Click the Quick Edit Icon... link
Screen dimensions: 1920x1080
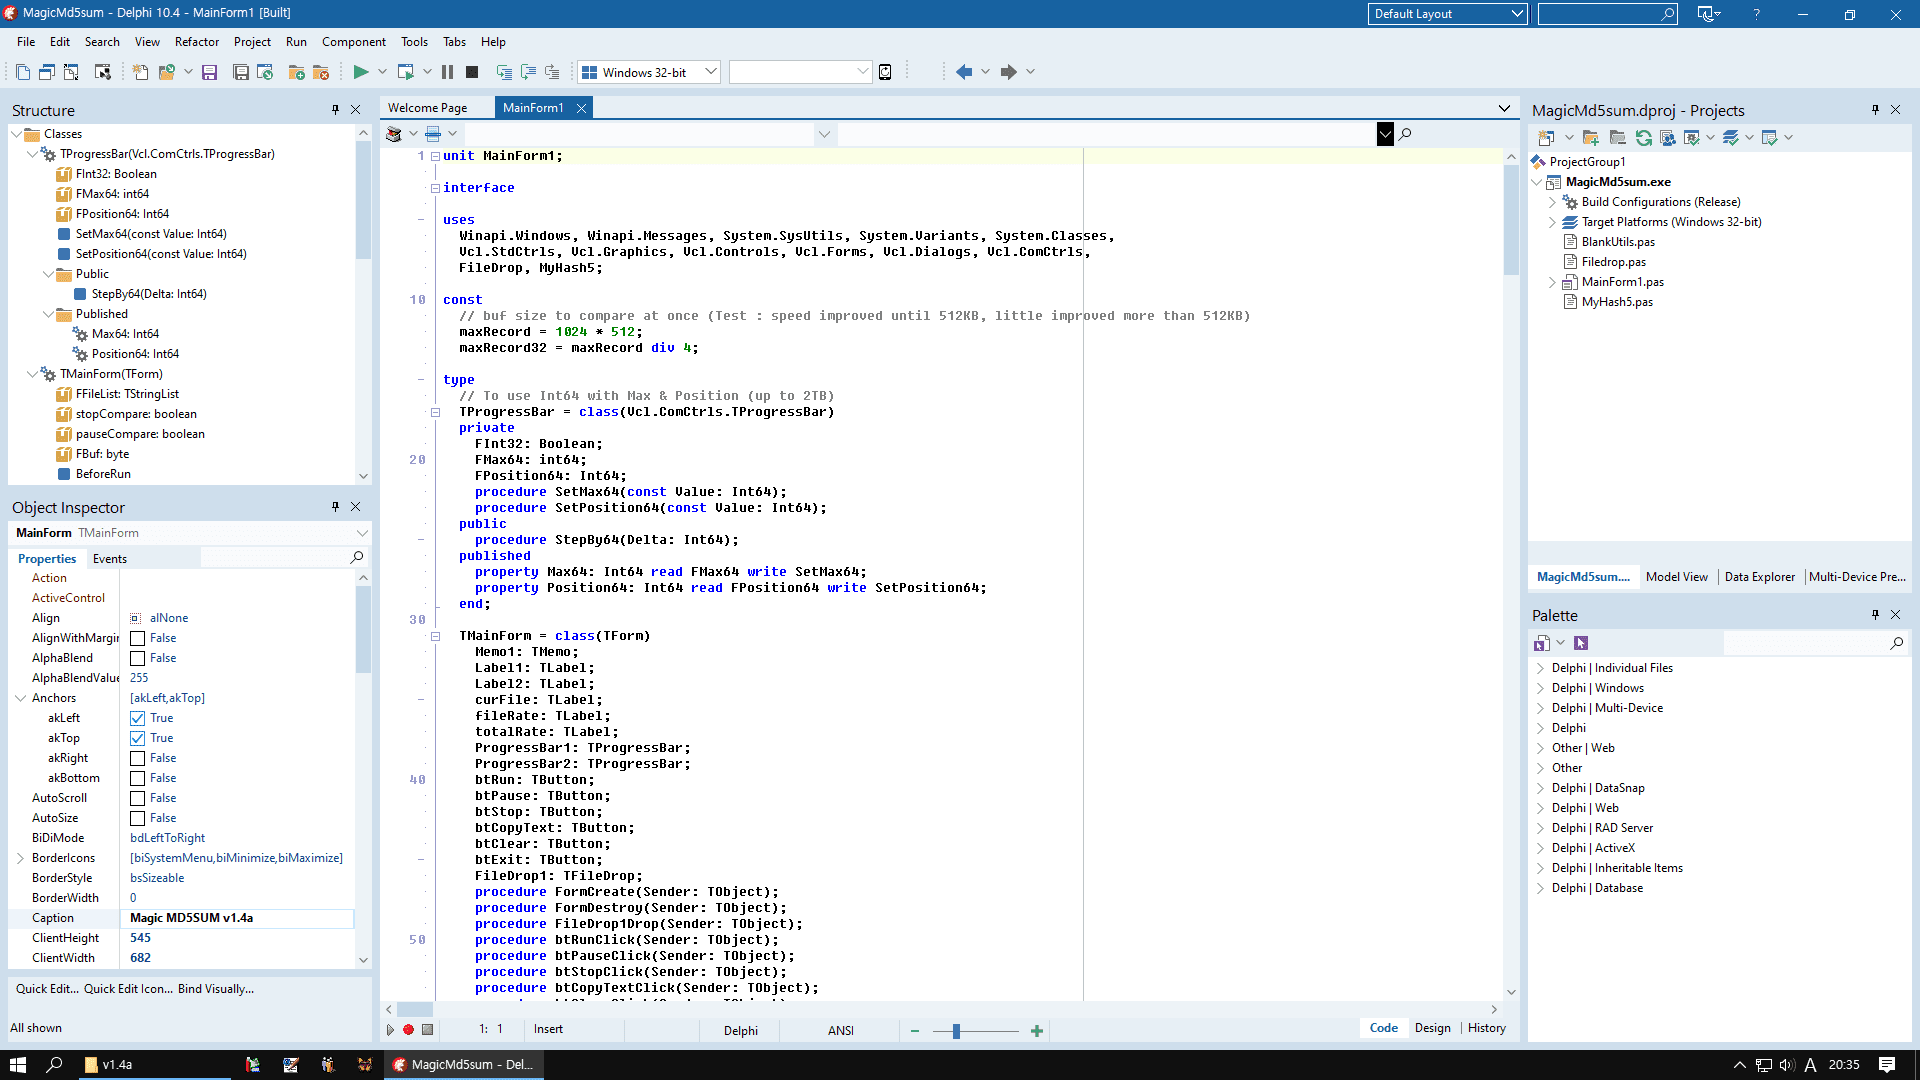pyautogui.click(x=128, y=989)
